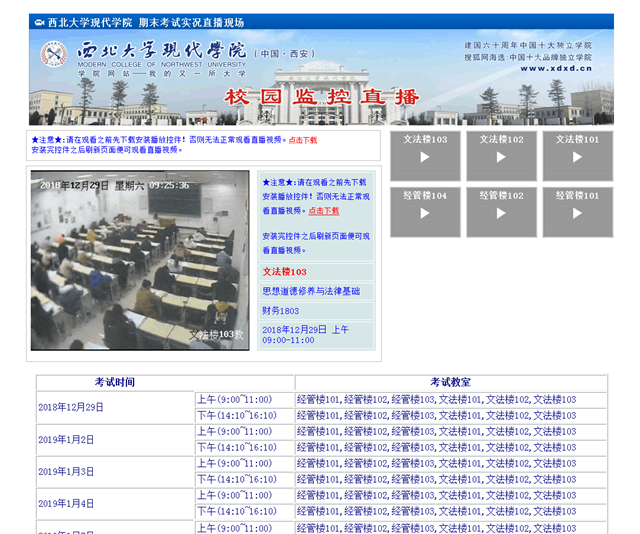Select the 财务1803 class label
Image resolution: width=640 pixels, height=534 pixels.
[x=280, y=311]
